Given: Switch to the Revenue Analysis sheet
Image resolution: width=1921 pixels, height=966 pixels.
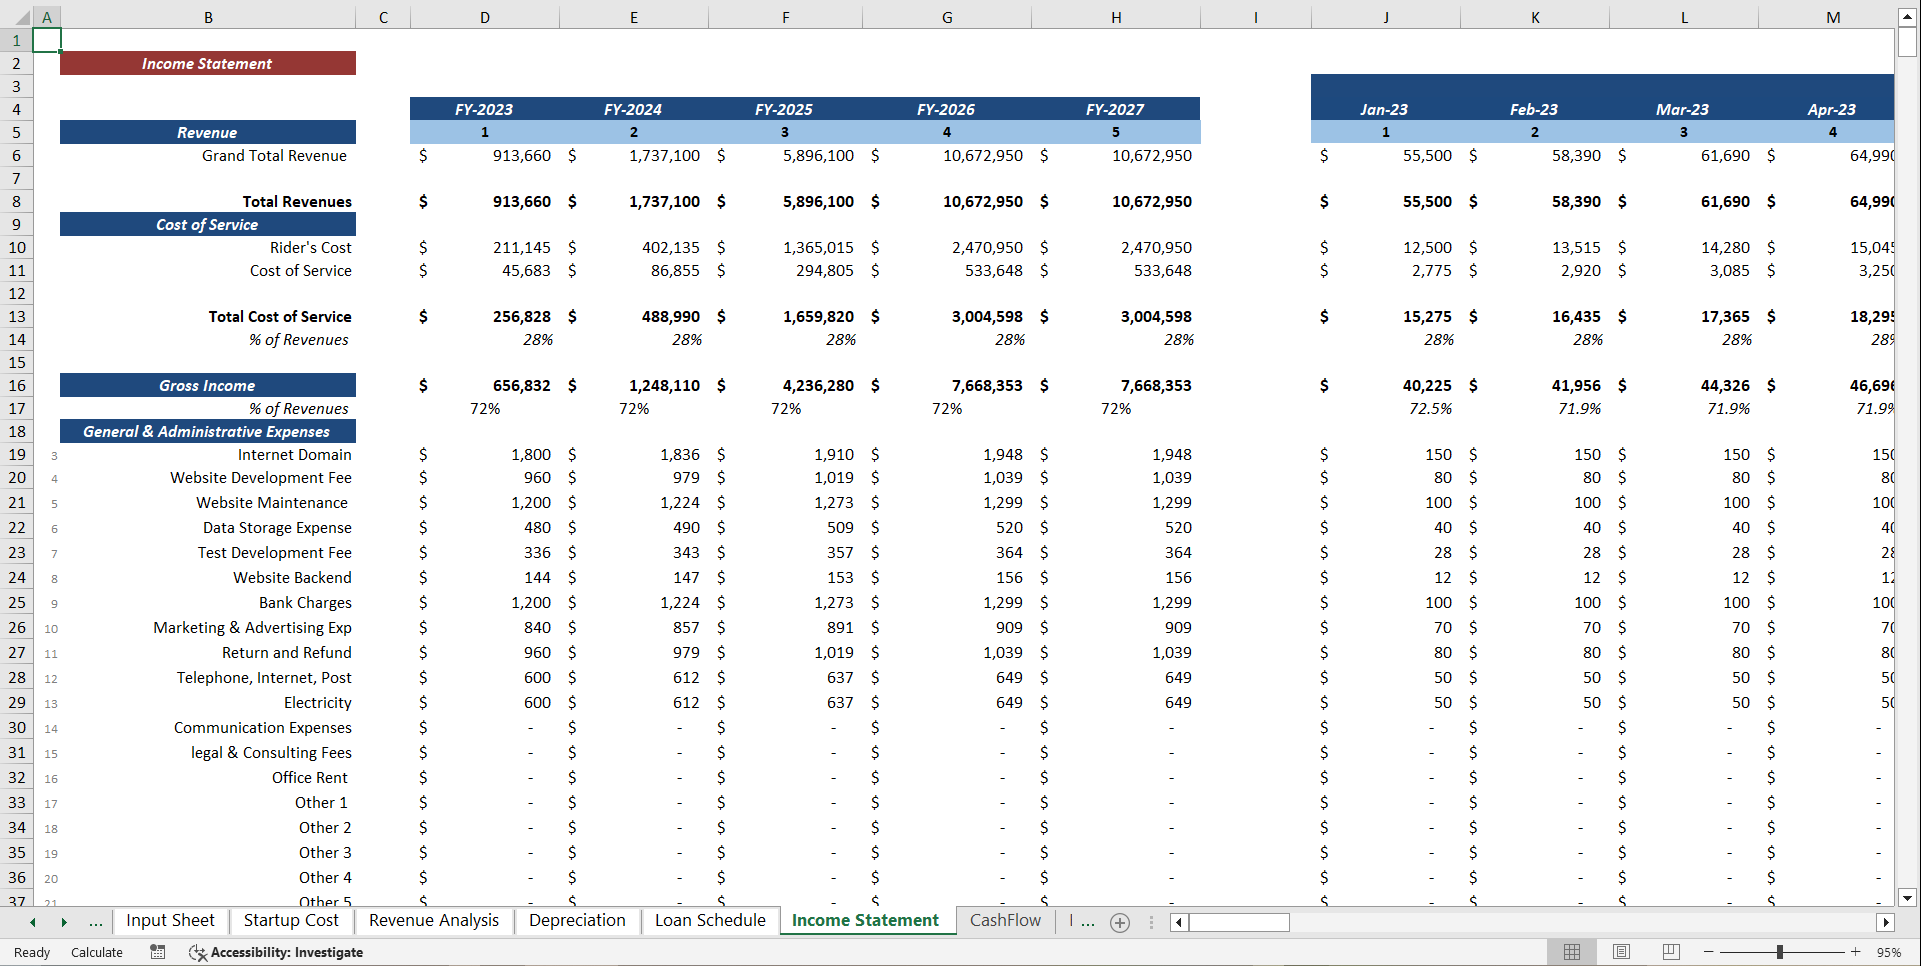Looking at the screenshot, I should 433,920.
